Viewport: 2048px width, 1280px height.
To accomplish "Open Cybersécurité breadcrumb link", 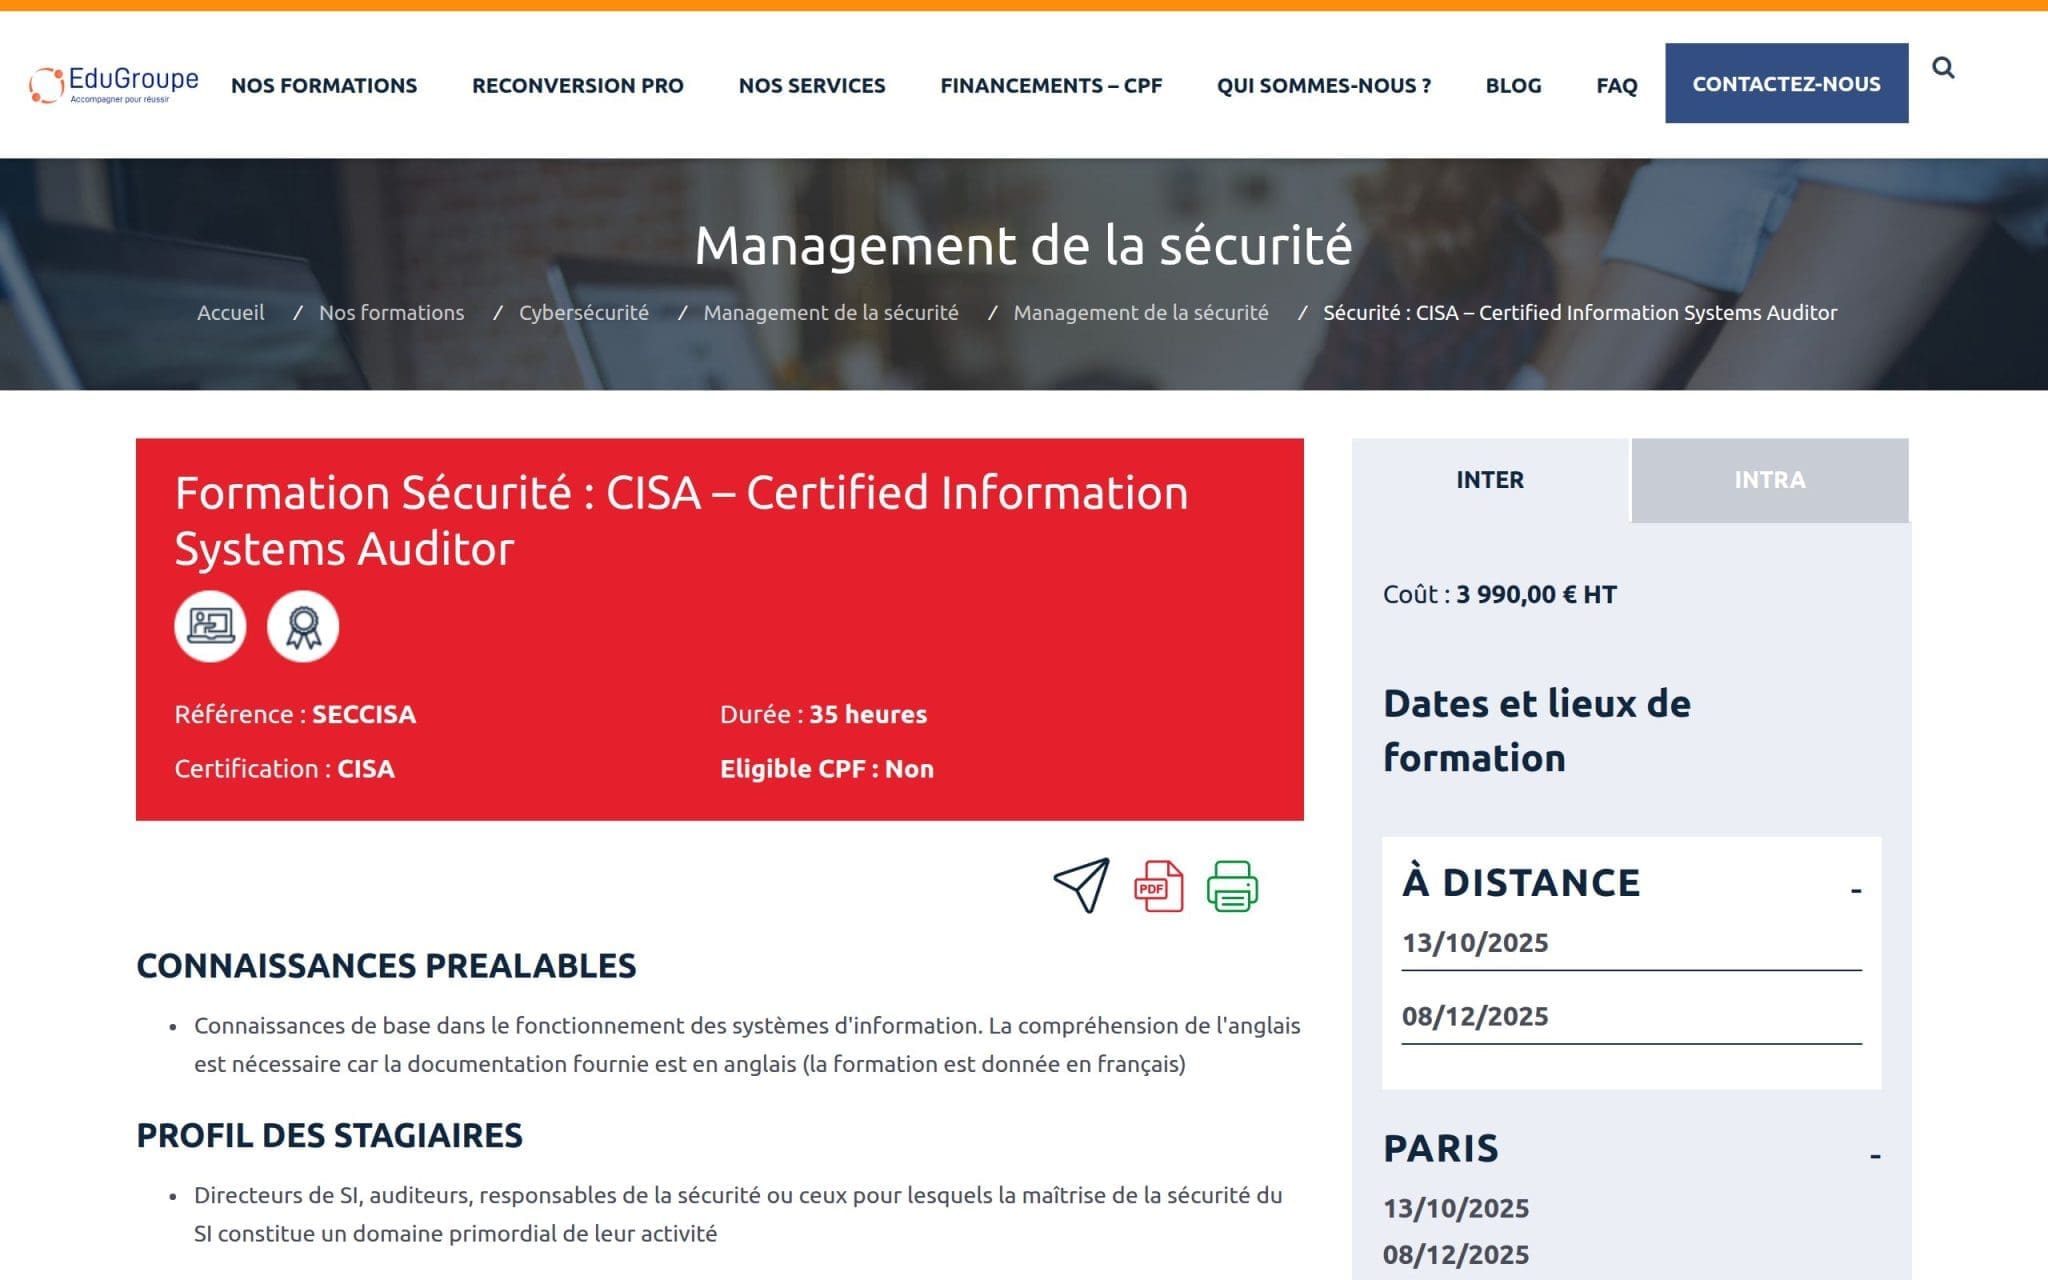I will click(584, 312).
